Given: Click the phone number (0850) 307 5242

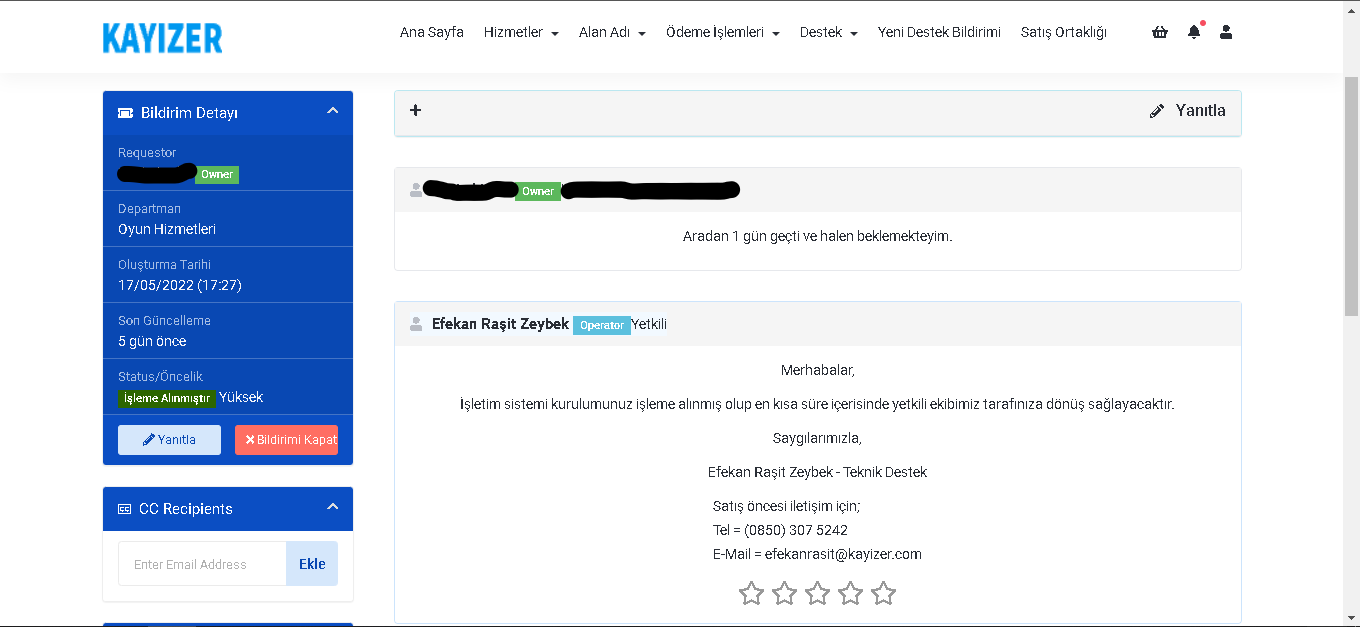Looking at the screenshot, I should tap(796, 530).
